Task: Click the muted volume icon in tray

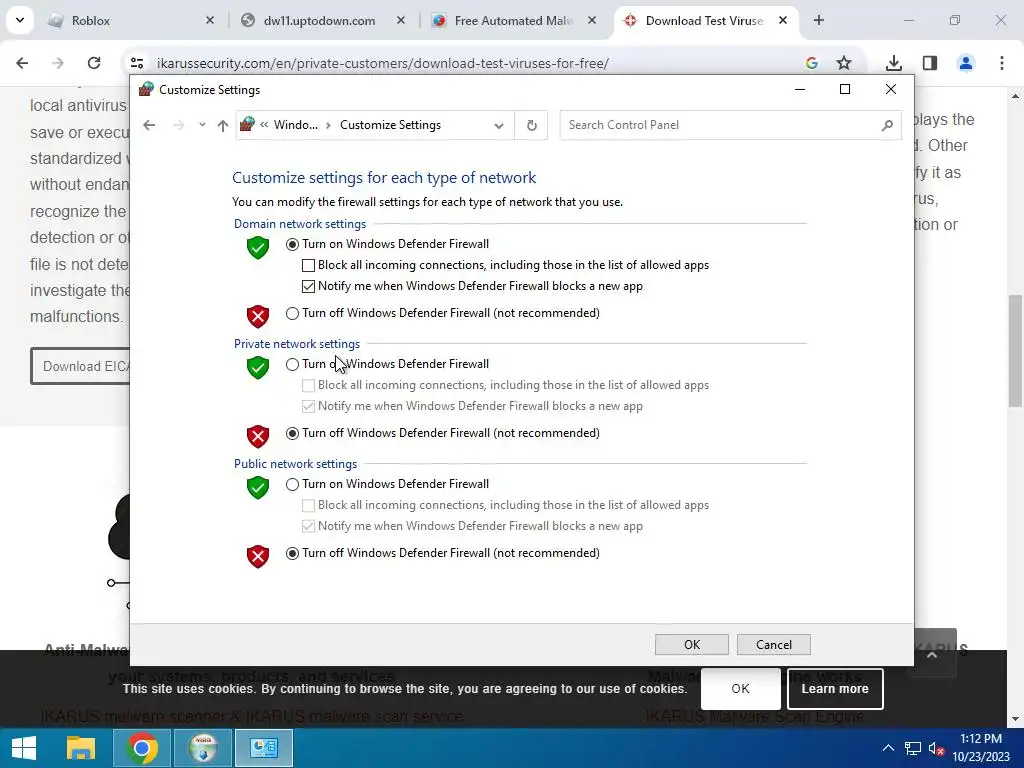Action: tap(936, 748)
